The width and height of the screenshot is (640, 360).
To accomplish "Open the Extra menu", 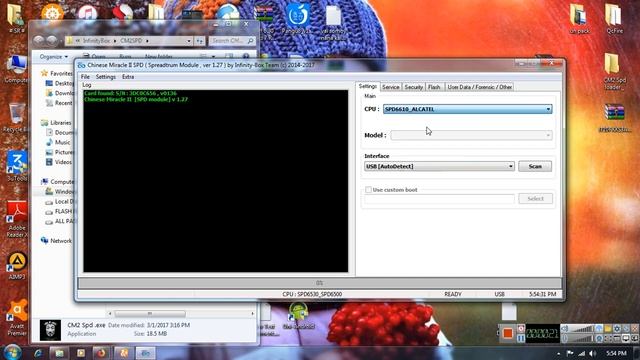I will pyautogui.click(x=128, y=77).
